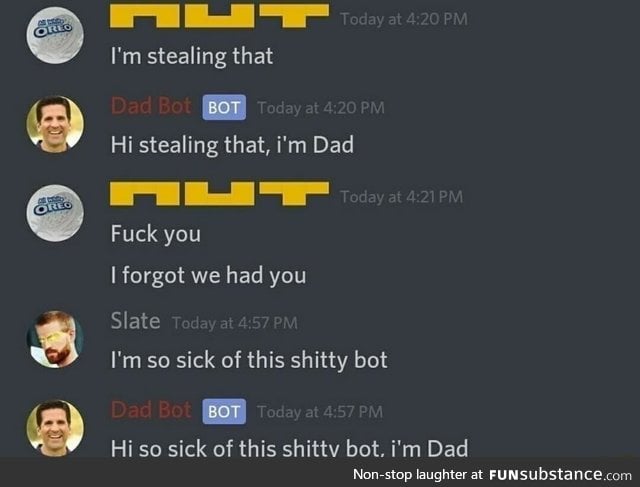Select Slate username

tap(136, 321)
